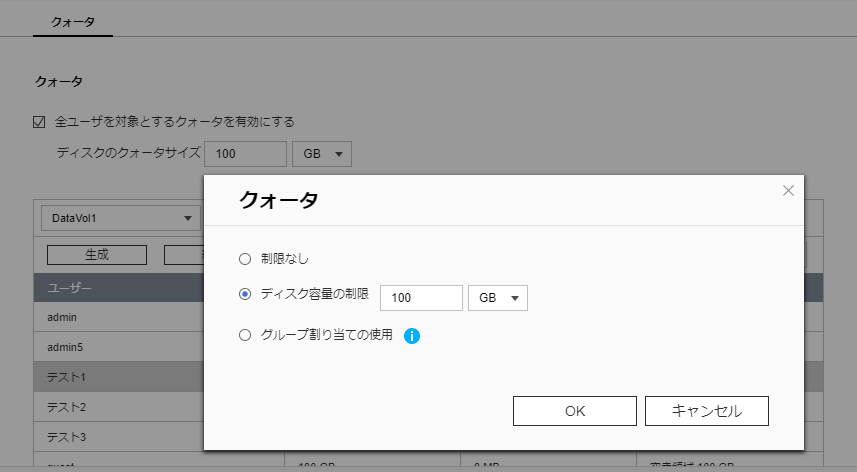The height and width of the screenshot is (472, 857).
Task: Click the ディスクのクォータサイズ input field
Action: pyautogui.click(x=245, y=154)
